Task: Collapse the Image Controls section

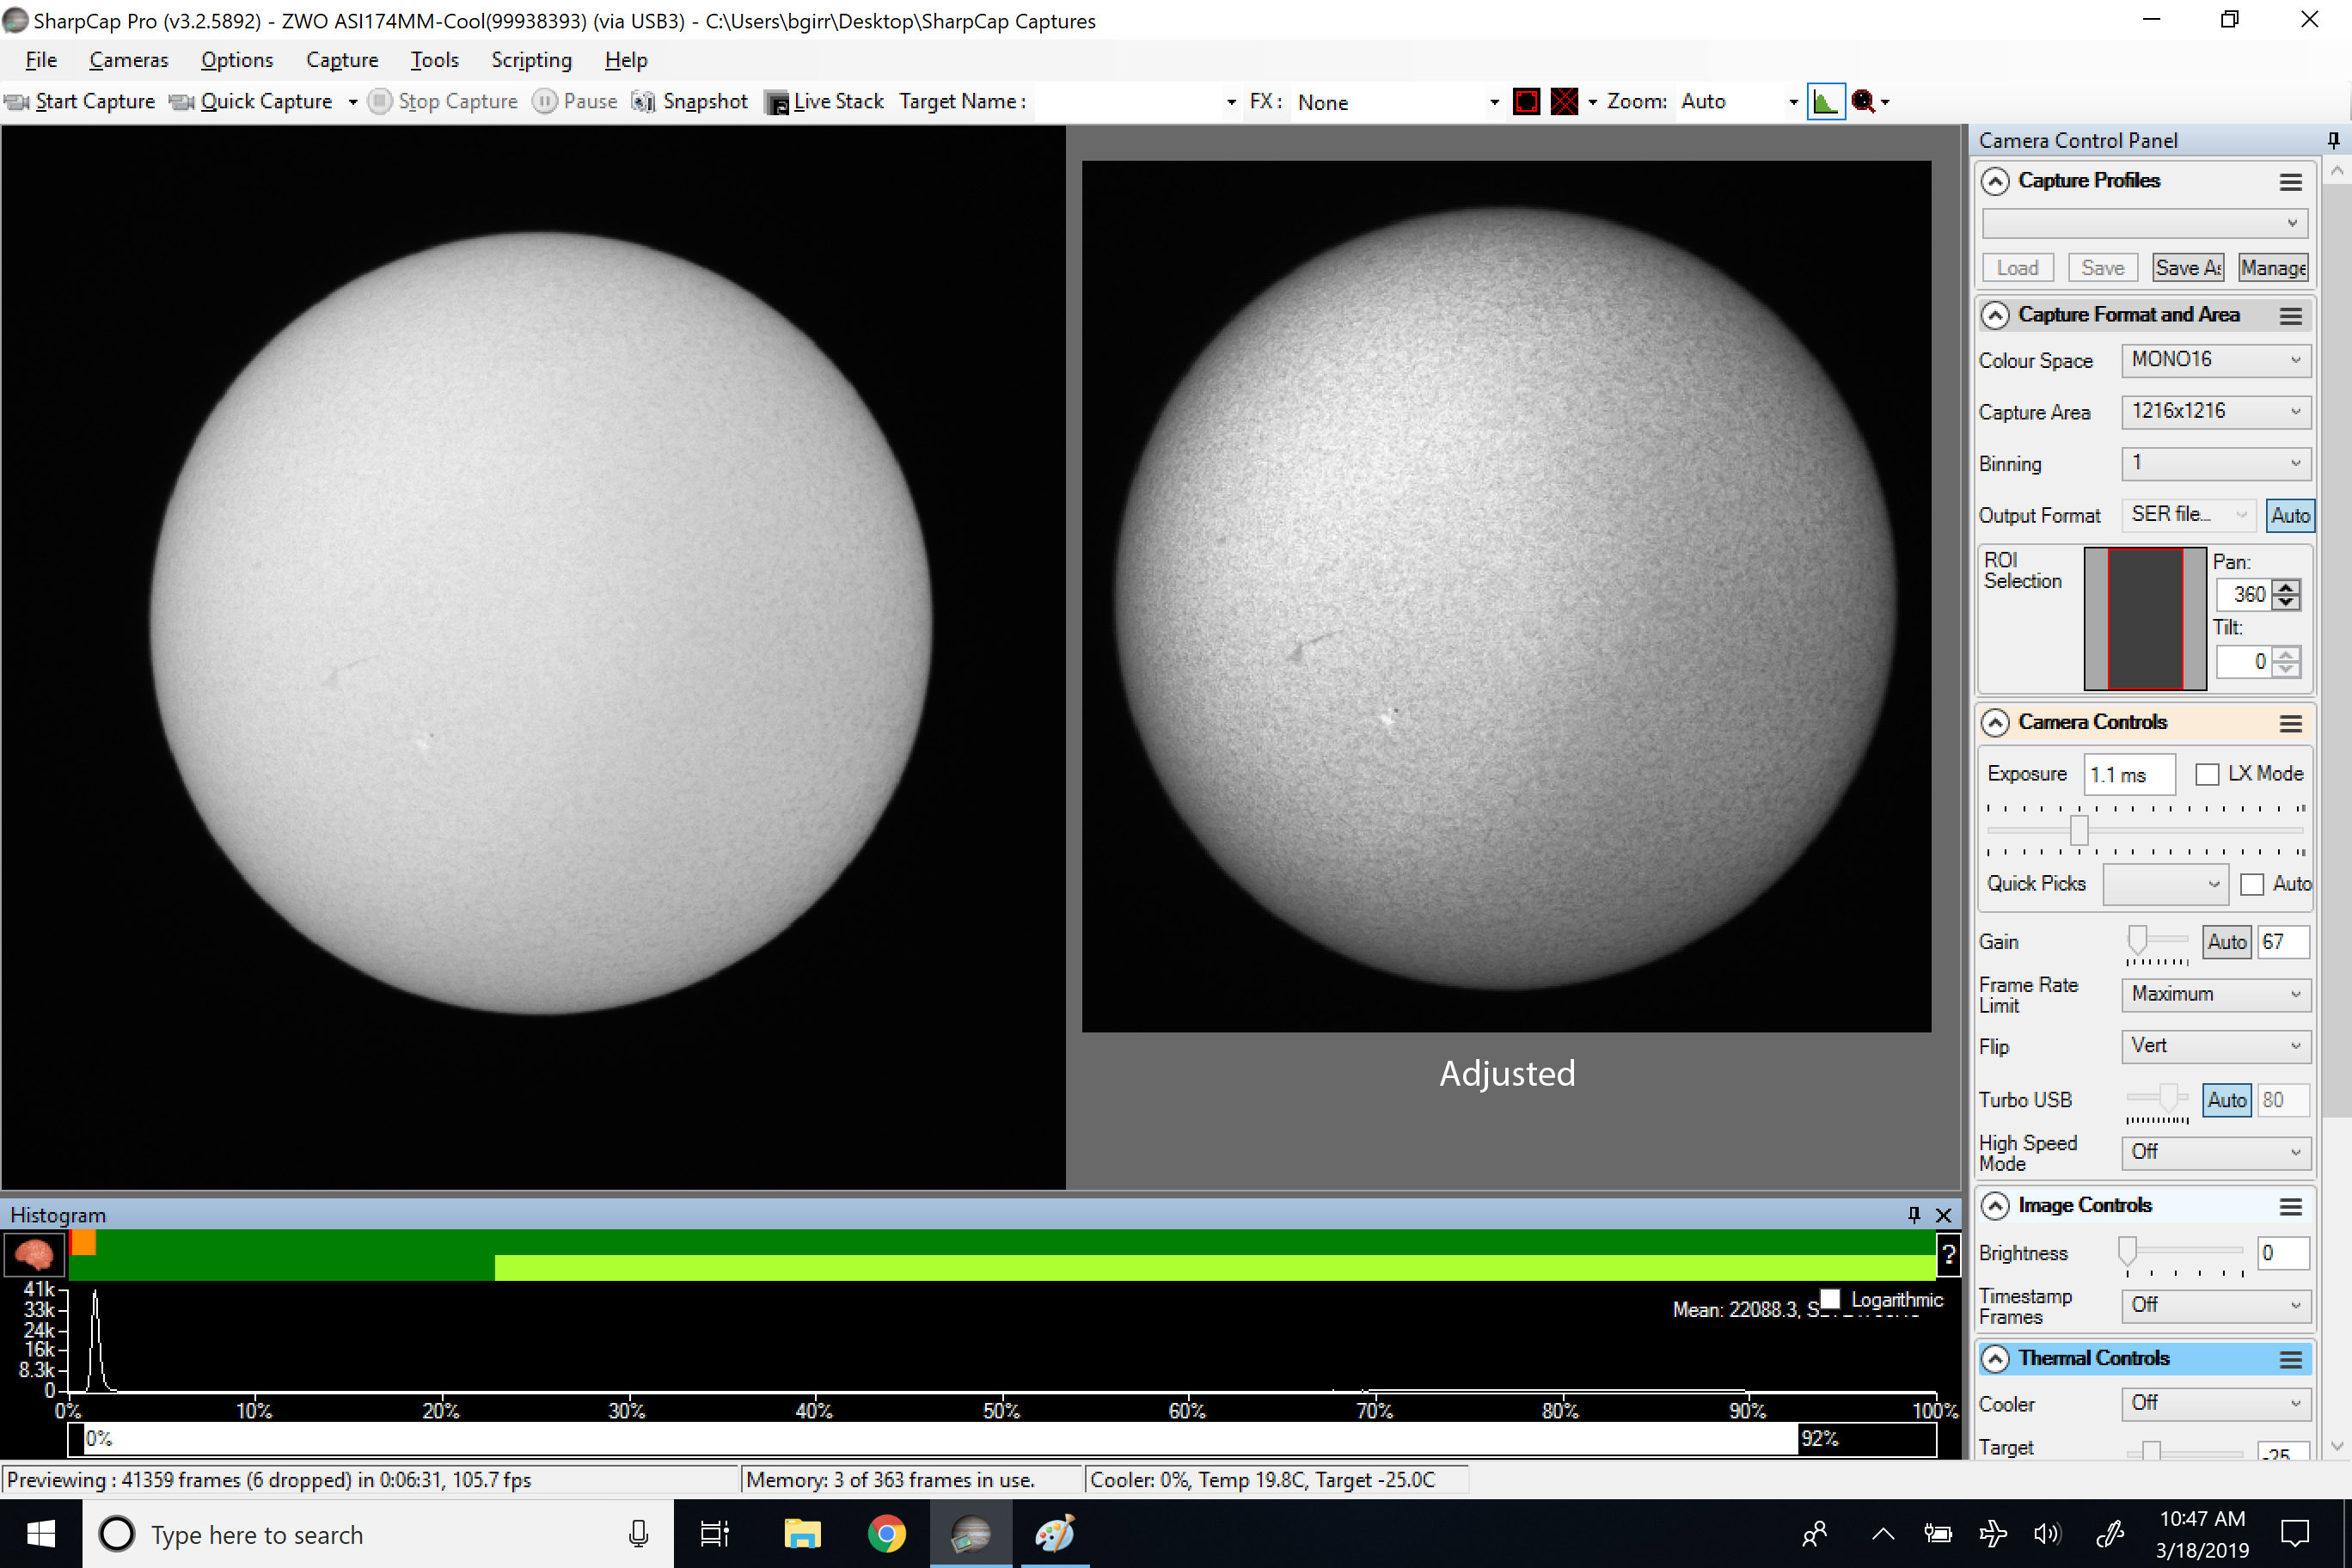Action: click(x=1994, y=1205)
